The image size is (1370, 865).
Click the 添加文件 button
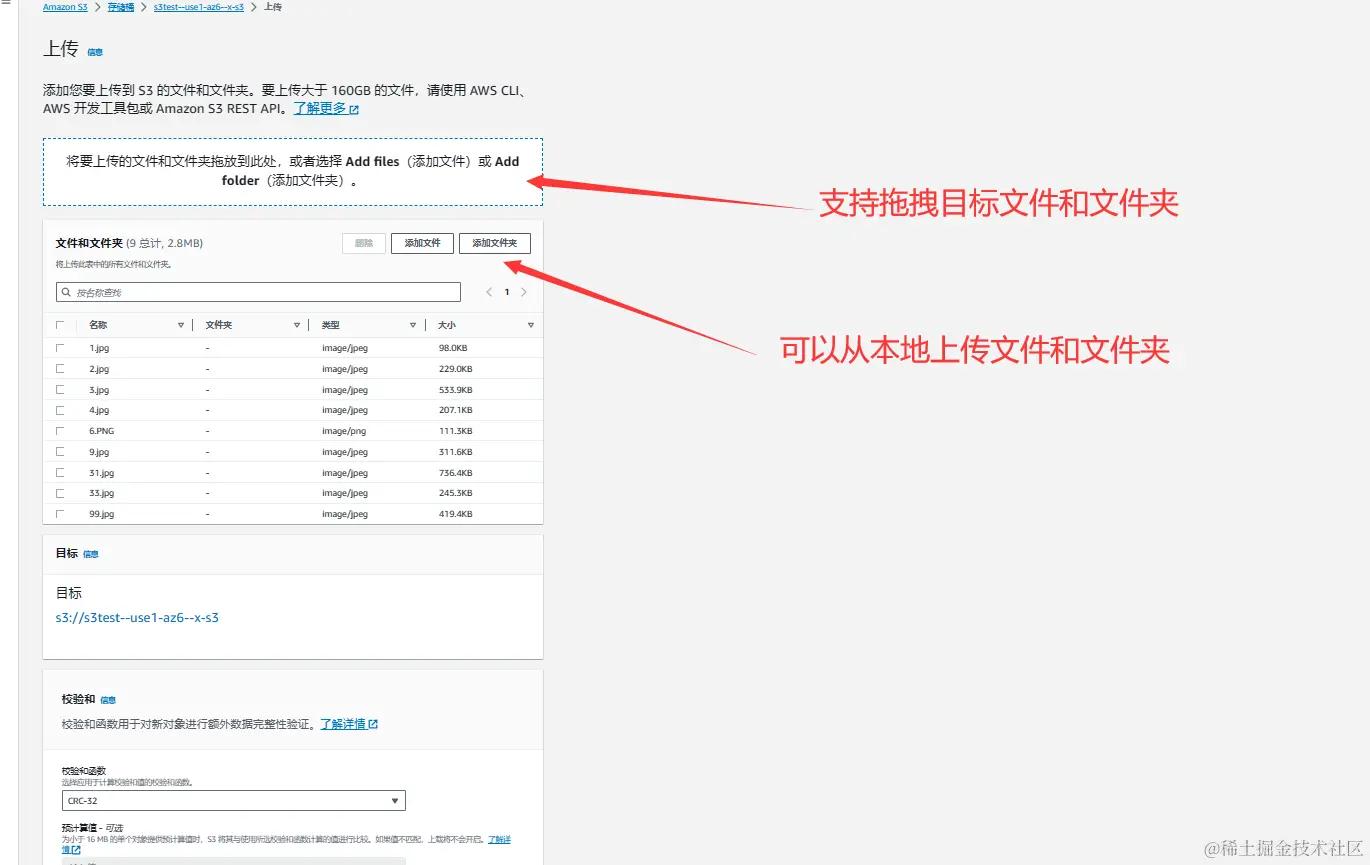pos(422,243)
